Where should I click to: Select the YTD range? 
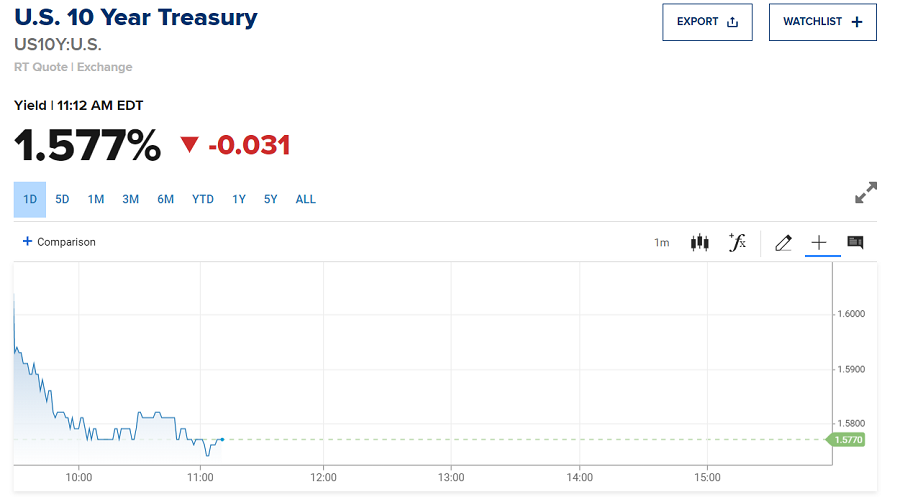click(203, 199)
